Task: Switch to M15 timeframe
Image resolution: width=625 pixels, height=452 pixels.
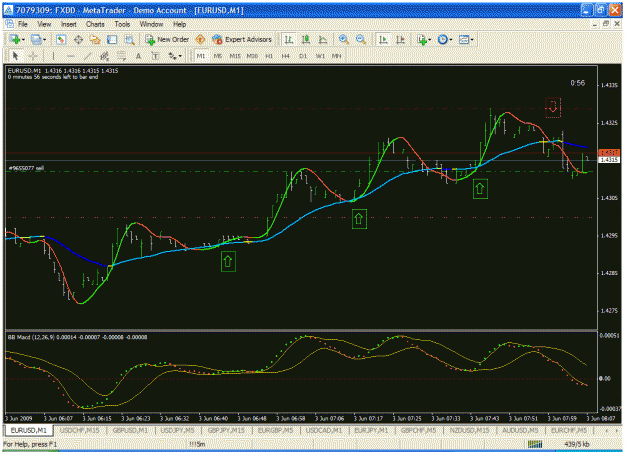Action: coord(235,56)
